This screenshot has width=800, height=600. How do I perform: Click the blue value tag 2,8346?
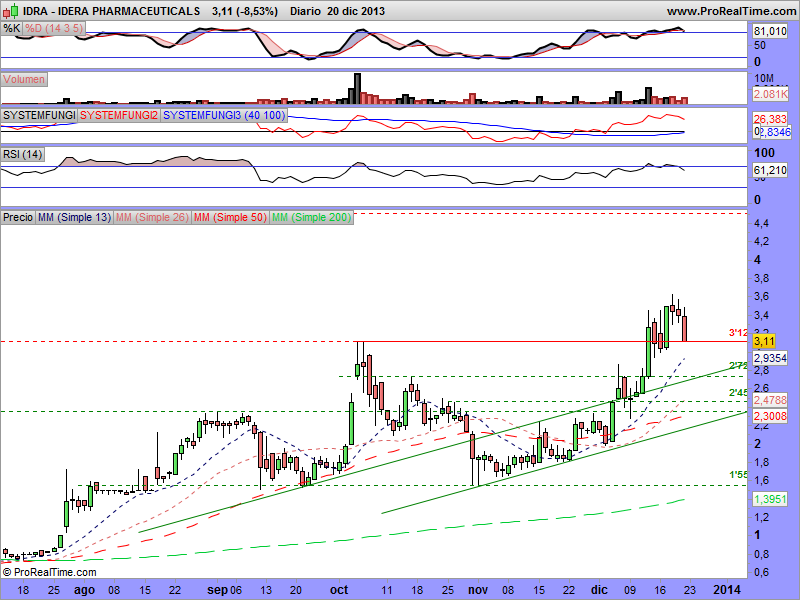point(775,132)
